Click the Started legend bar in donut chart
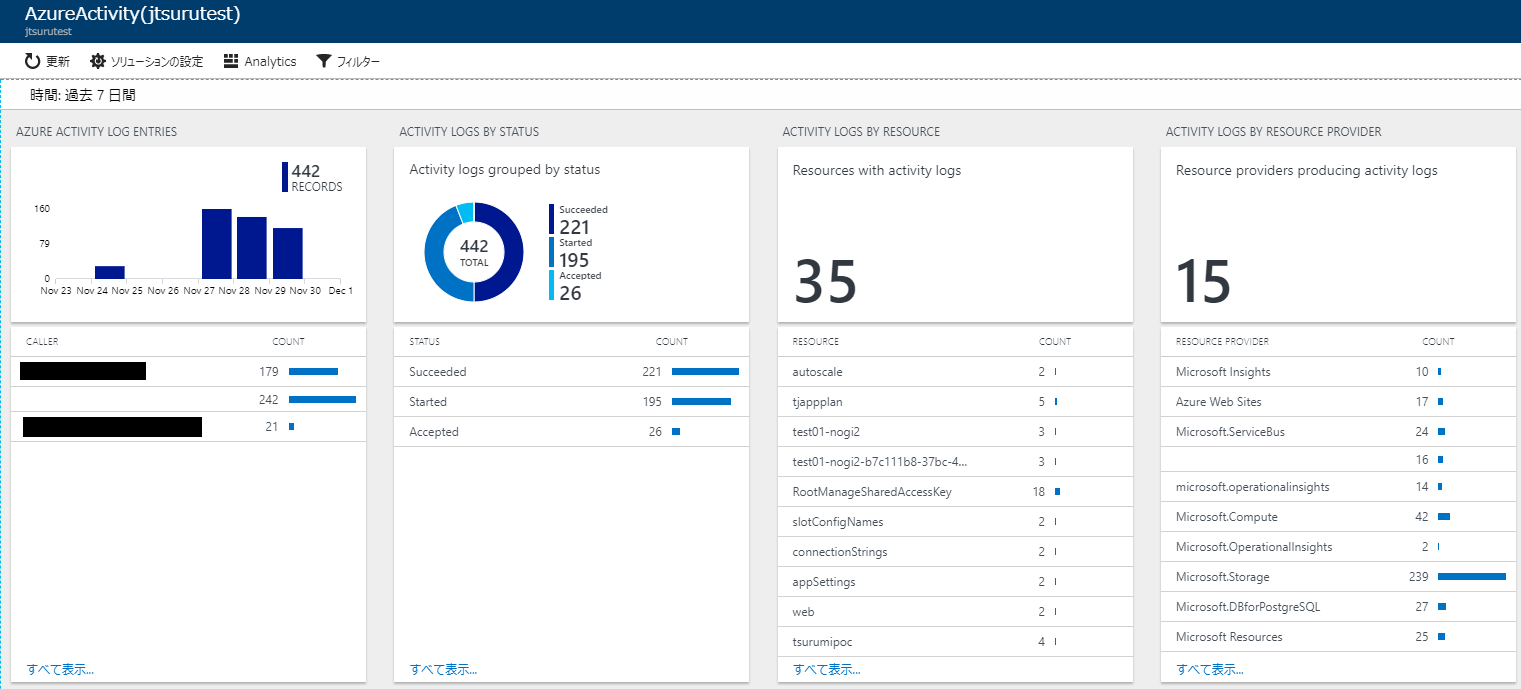This screenshot has height=689, width=1521. tap(551, 250)
